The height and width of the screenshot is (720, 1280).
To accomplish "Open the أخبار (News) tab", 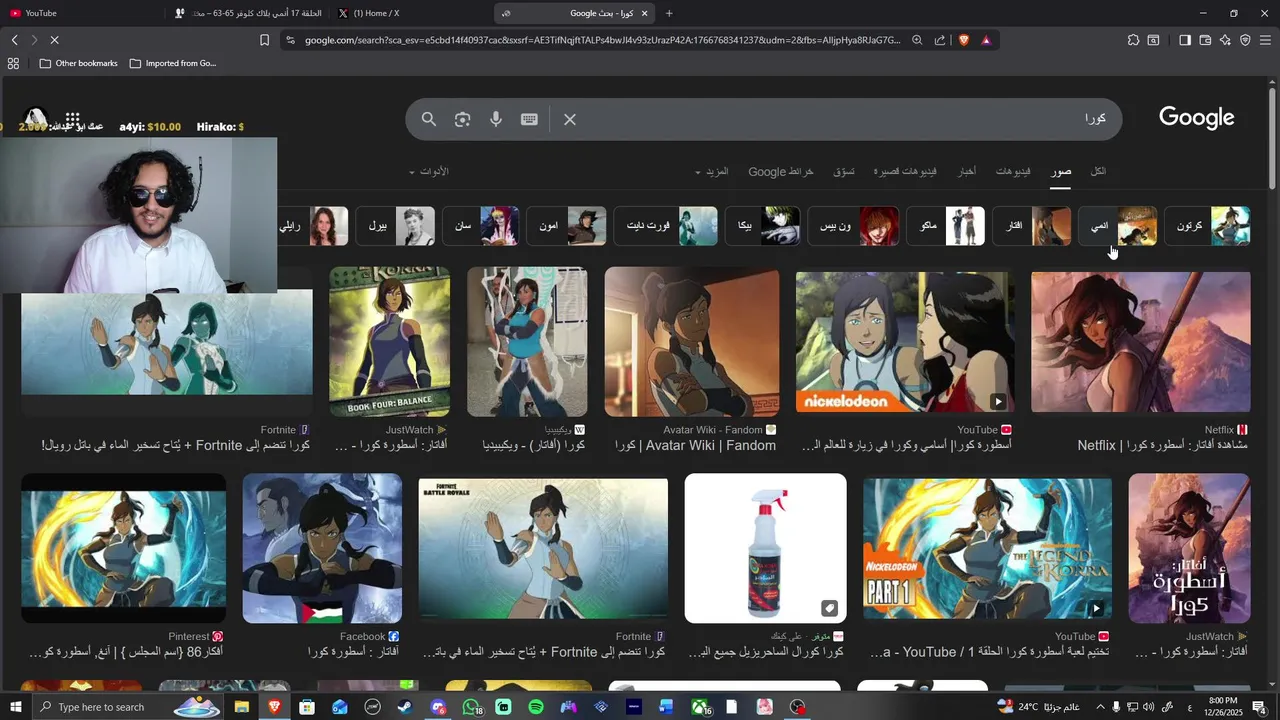I will tap(967, 171).
